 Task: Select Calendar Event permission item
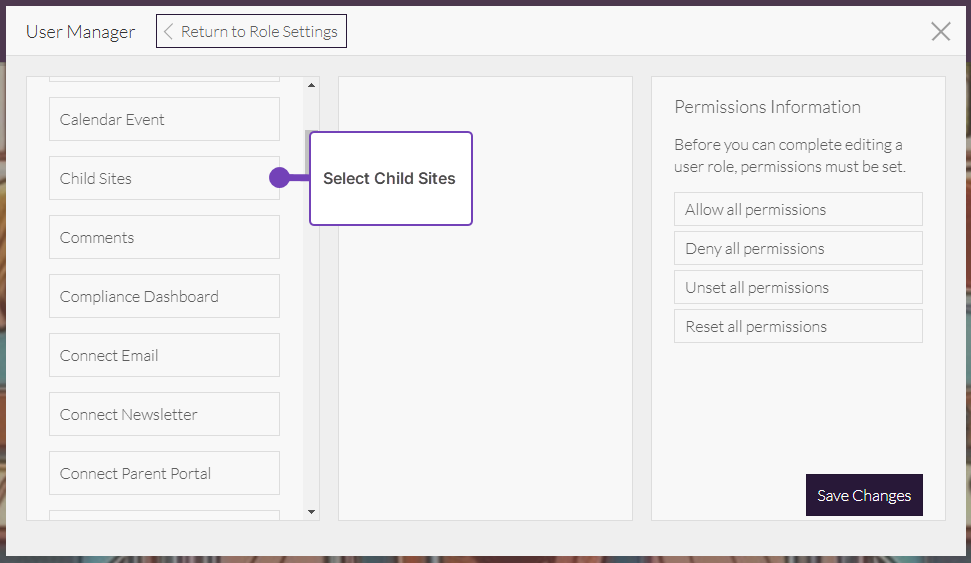click(164, 119)
